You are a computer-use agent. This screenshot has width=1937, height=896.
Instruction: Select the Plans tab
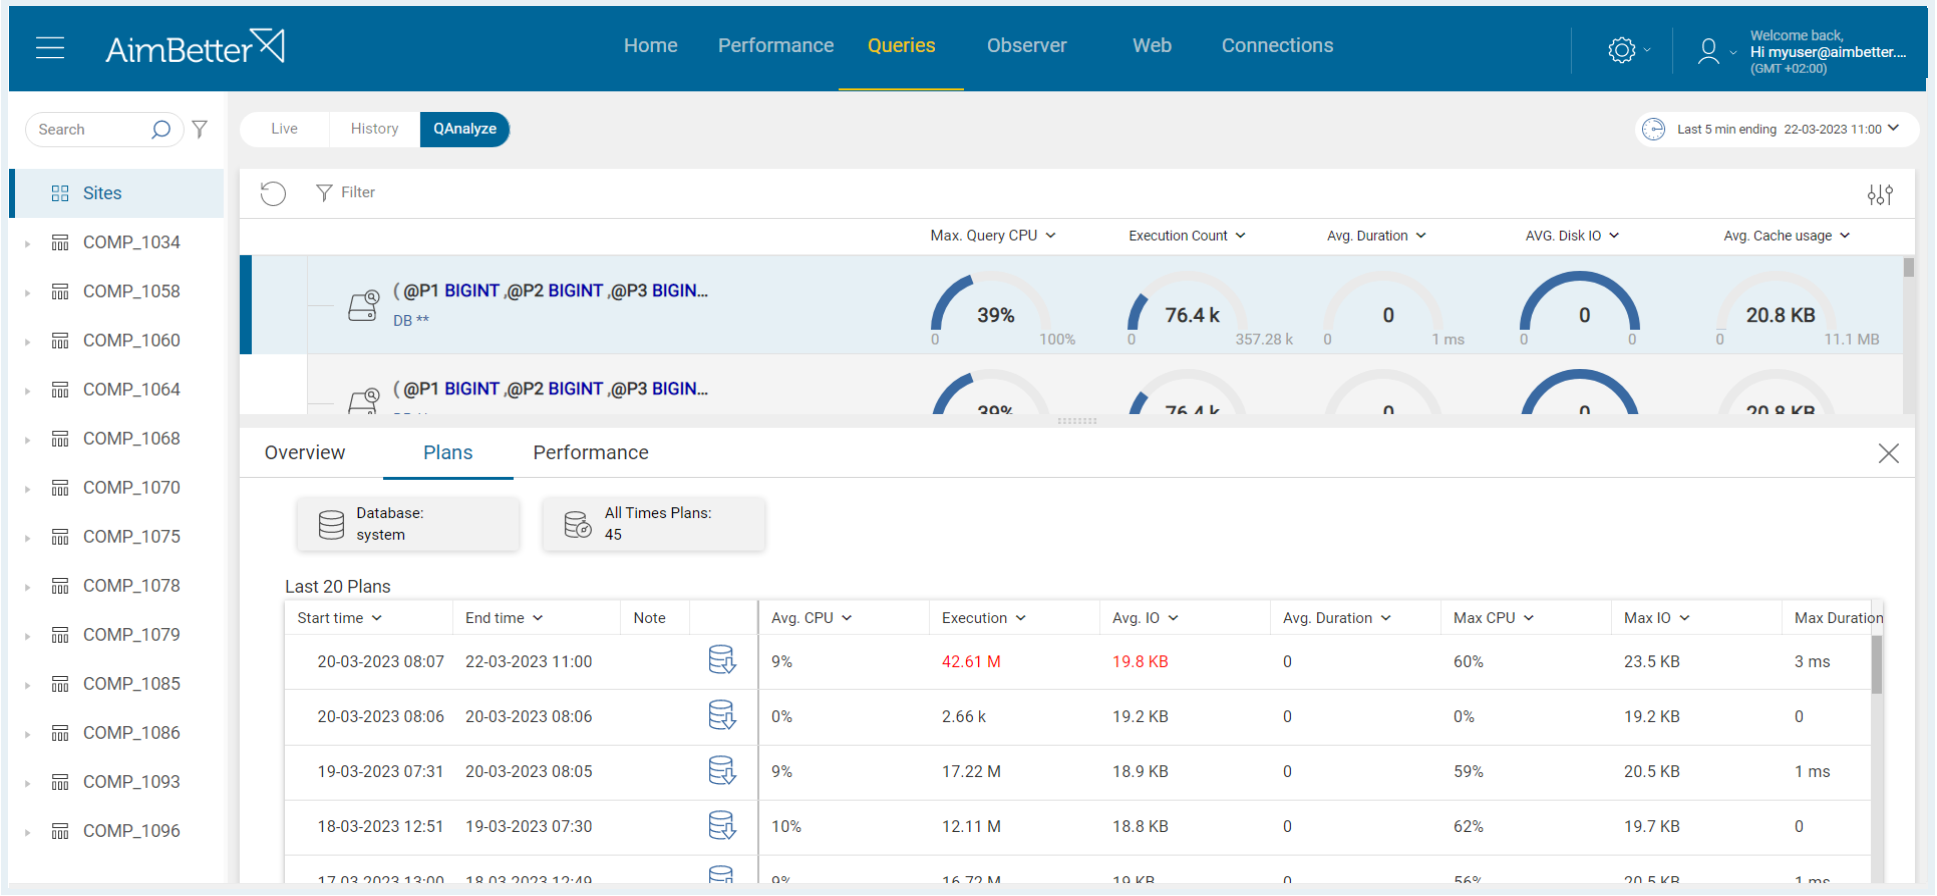448,453
